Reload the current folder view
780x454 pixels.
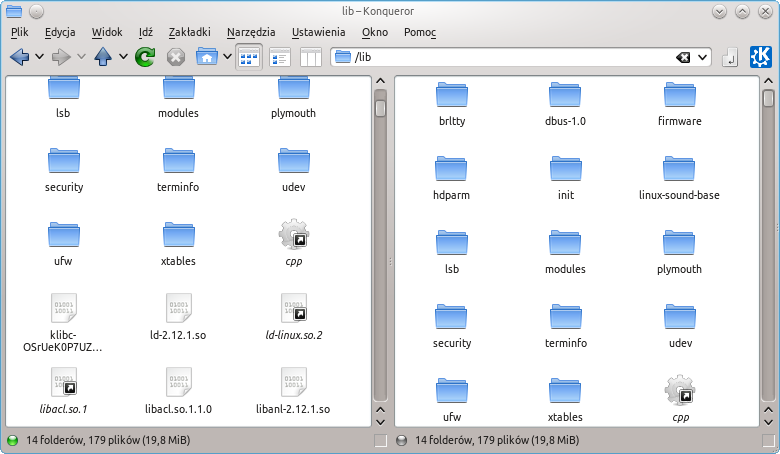coord(145,57)
